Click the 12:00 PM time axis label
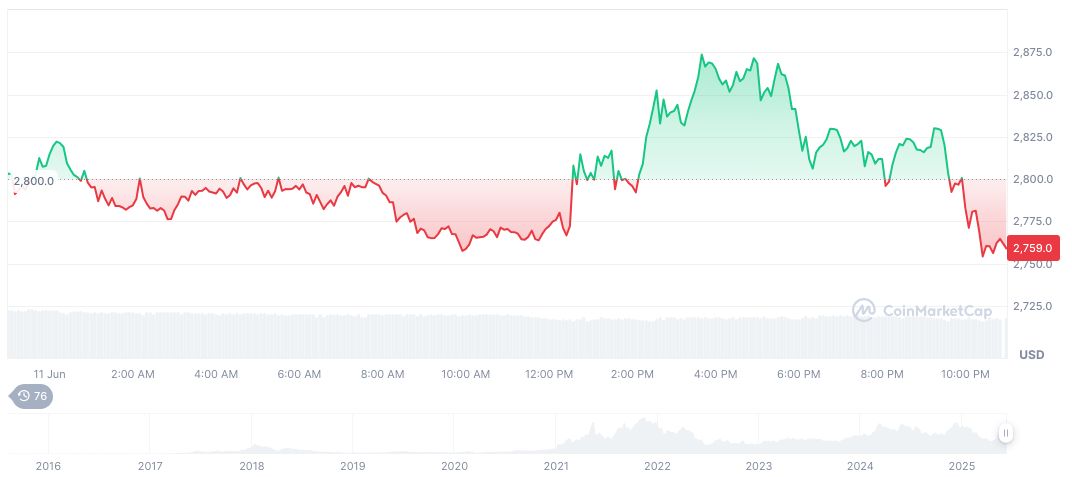Image resolution: width=1072 pixels, height=477 pixels. (549, 374)
